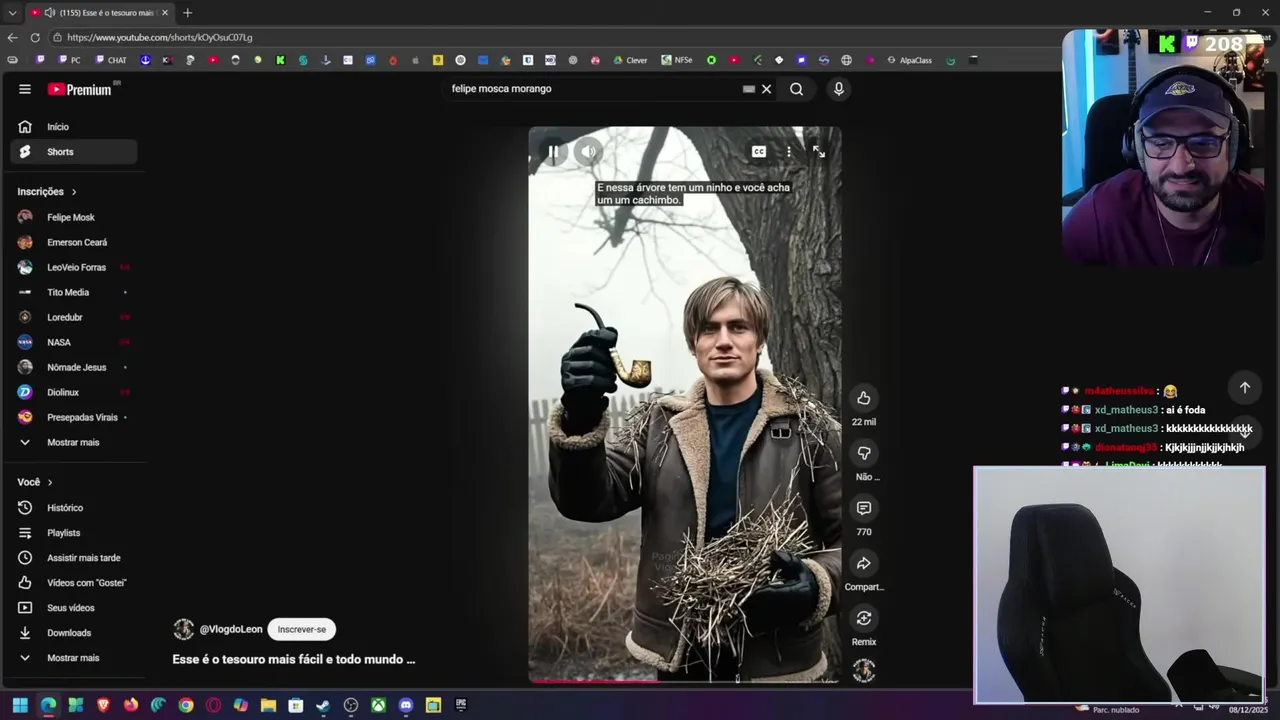This screenshot has height=720, width=1280.
Task: Click the browser back arrow
Action: [x=12, y=37]
